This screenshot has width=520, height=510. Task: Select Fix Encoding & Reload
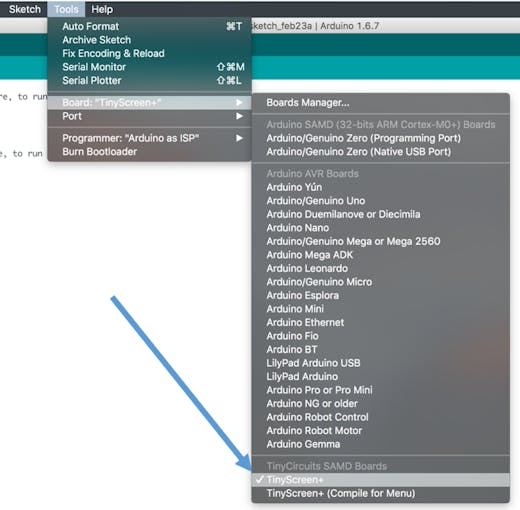[150, 53]
